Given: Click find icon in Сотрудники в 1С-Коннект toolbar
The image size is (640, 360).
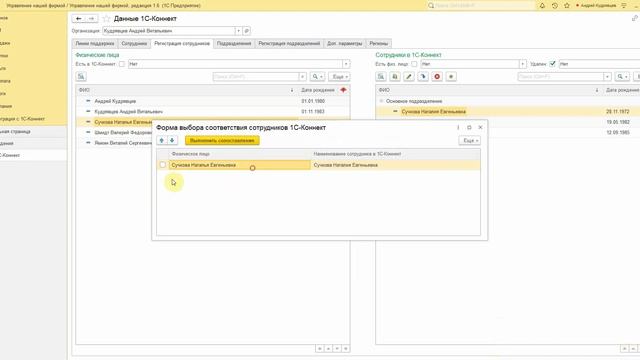Looking at the screenshot, I should [x=381, y=77].
